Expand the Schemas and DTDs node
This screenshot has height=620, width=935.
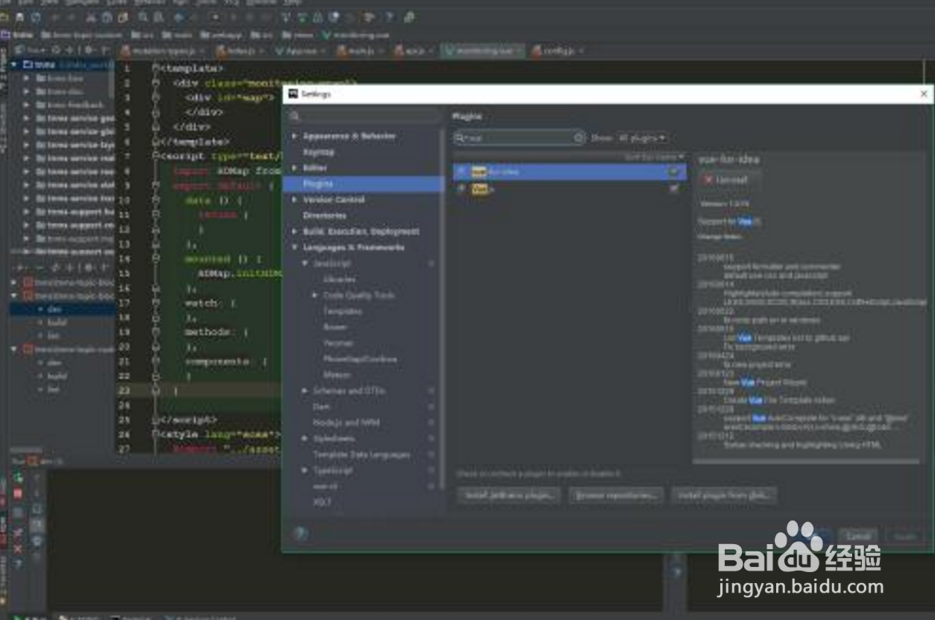pos(305,390)
